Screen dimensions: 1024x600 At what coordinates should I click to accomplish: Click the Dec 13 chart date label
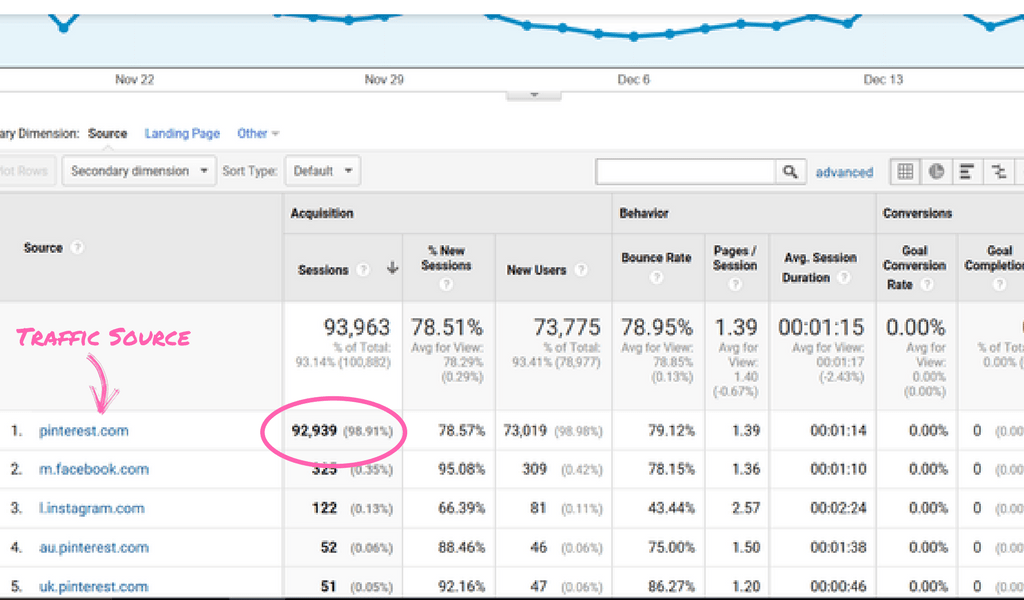[883, 80]
